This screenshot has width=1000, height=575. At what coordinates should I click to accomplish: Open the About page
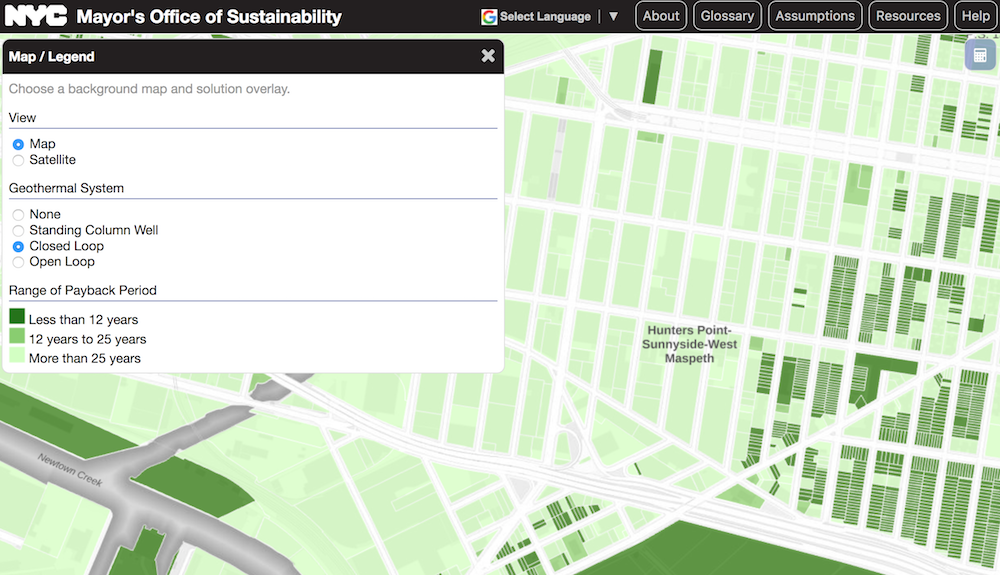pyautogui.click(x=661, y=16)
